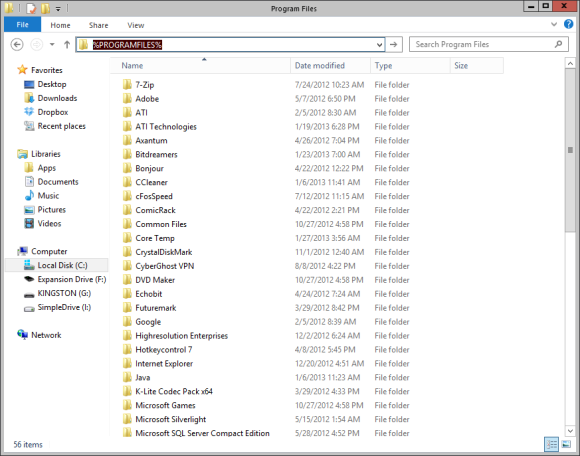Viewport: 580px width, 456px height.
Task: Select the Adobe folder icon
Action: click(127, 99)
